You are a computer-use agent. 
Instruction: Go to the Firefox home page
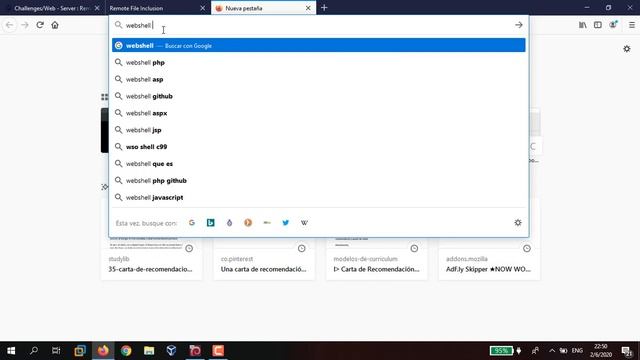55,25
